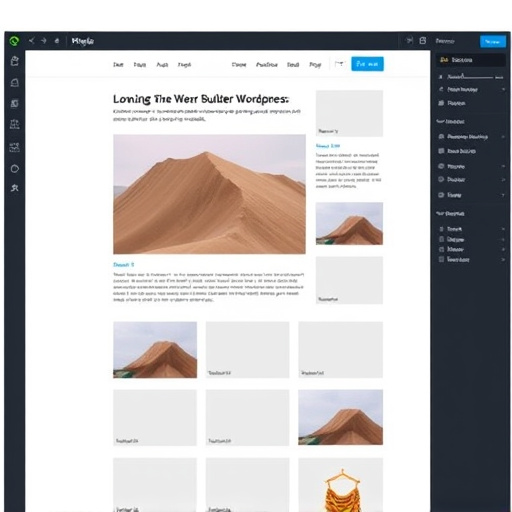Viewport: 512px width, 512px height.
Task: Select the large sand dune image
Action: pyautogui.click(x=209, y=194)
